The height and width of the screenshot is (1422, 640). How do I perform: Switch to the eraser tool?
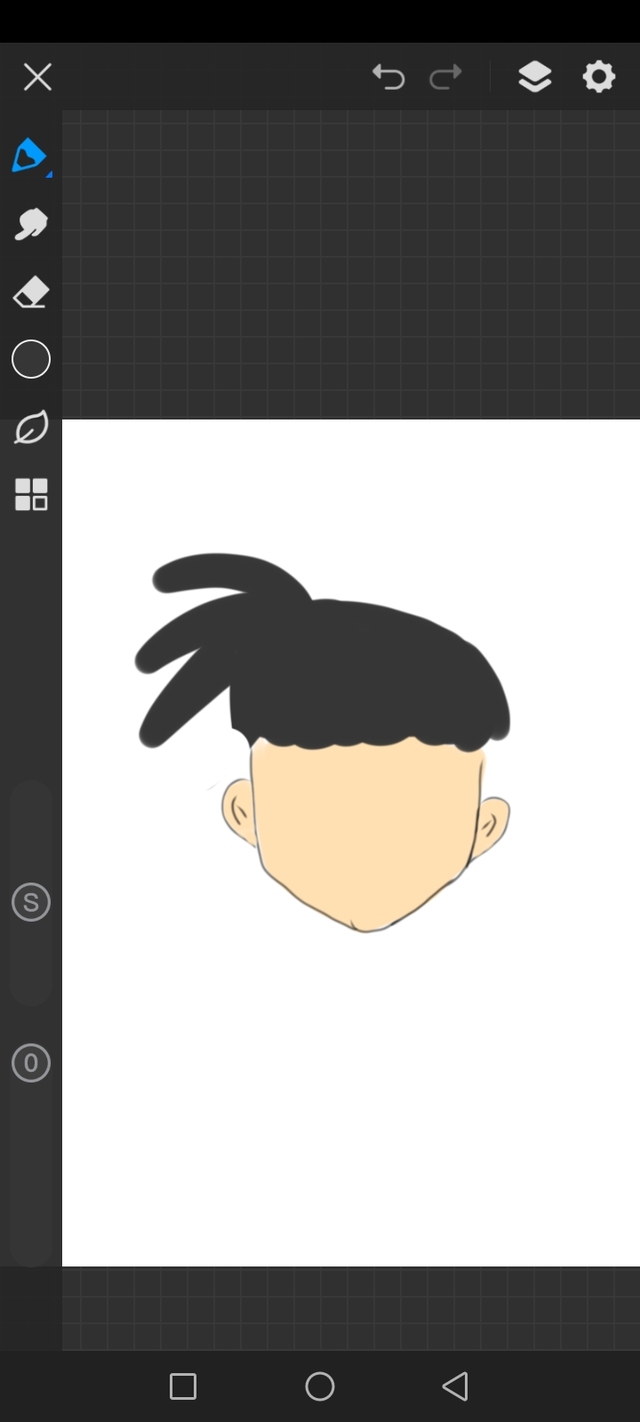31,293
